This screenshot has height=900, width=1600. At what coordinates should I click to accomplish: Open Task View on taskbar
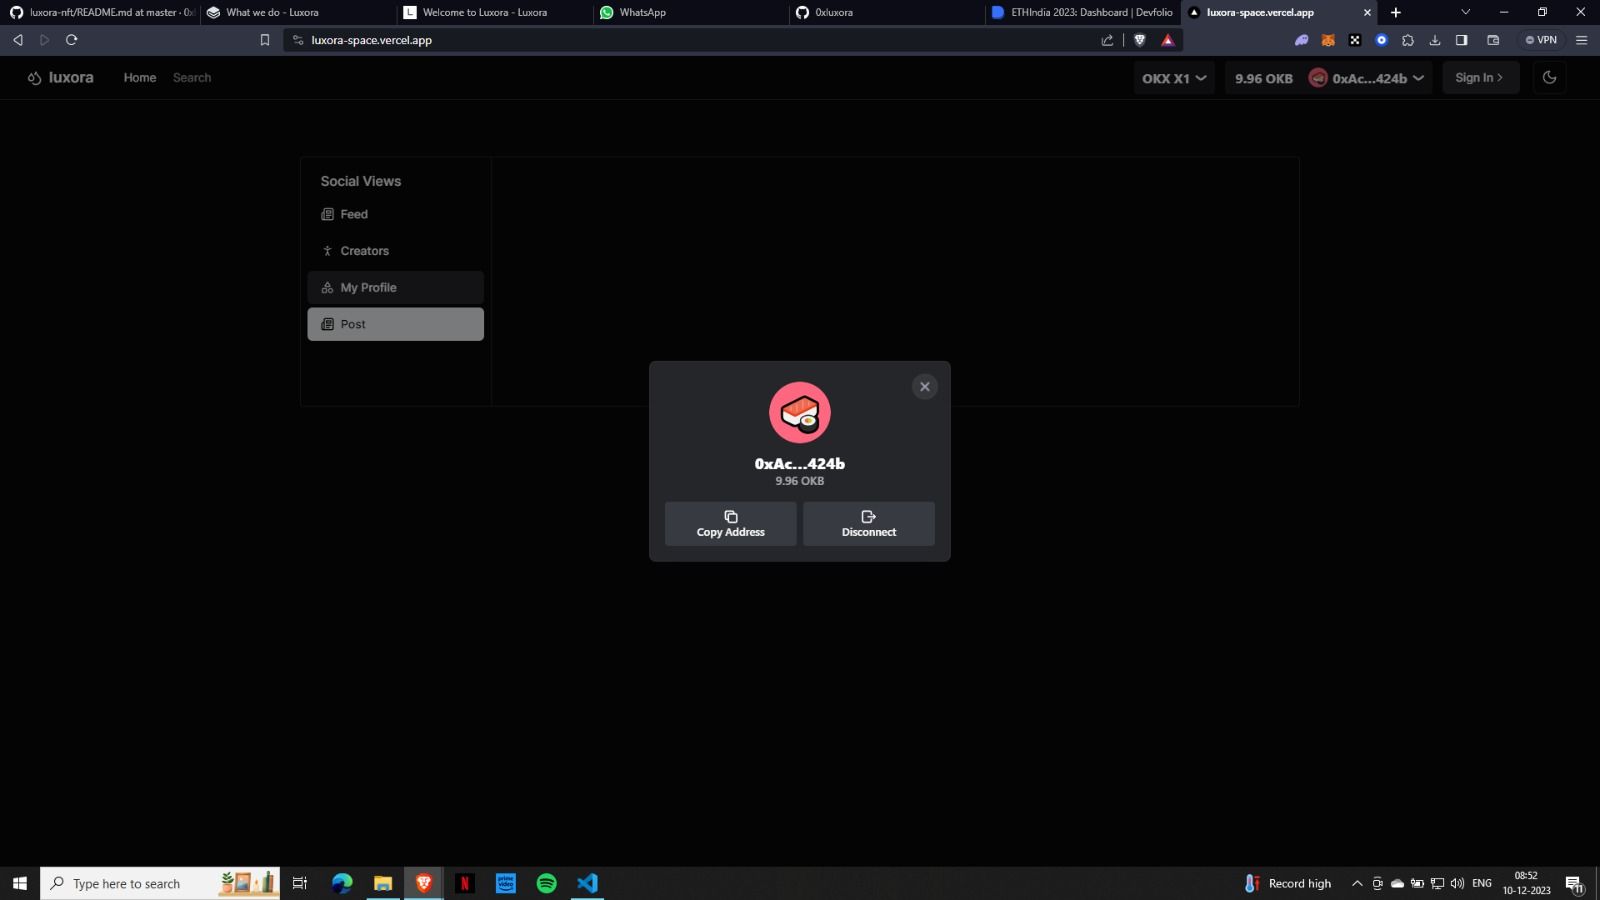click(x=299, y=883)
